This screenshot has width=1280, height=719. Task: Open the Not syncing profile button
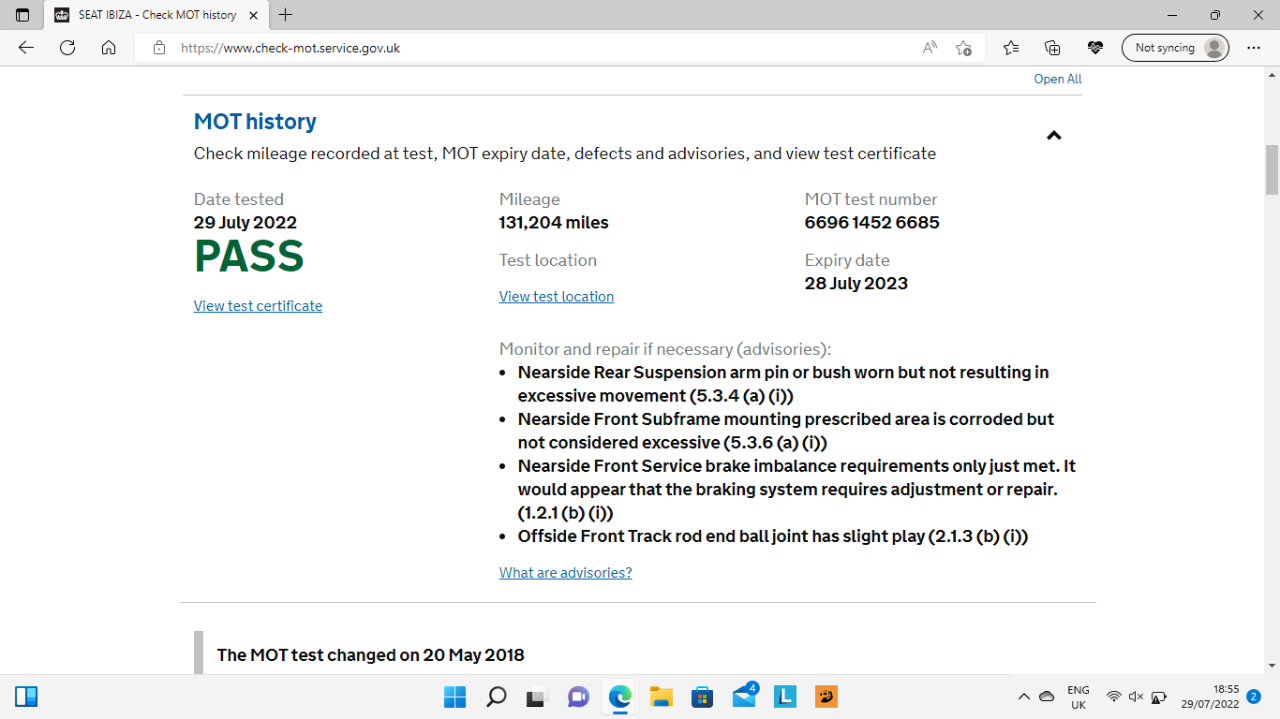(x=1175, y=48)
